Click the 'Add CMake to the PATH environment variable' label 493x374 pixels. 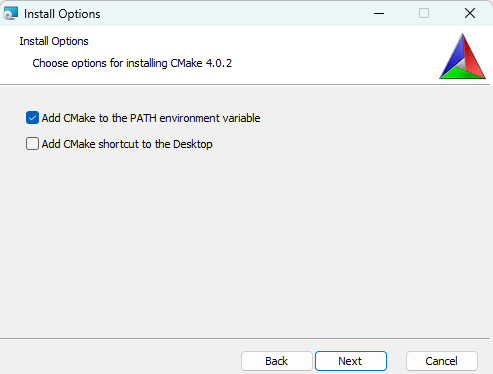tap(151, 118)
